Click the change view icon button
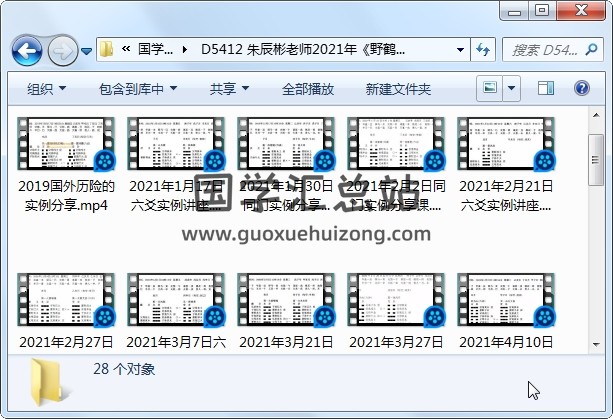 pos(490,88)
